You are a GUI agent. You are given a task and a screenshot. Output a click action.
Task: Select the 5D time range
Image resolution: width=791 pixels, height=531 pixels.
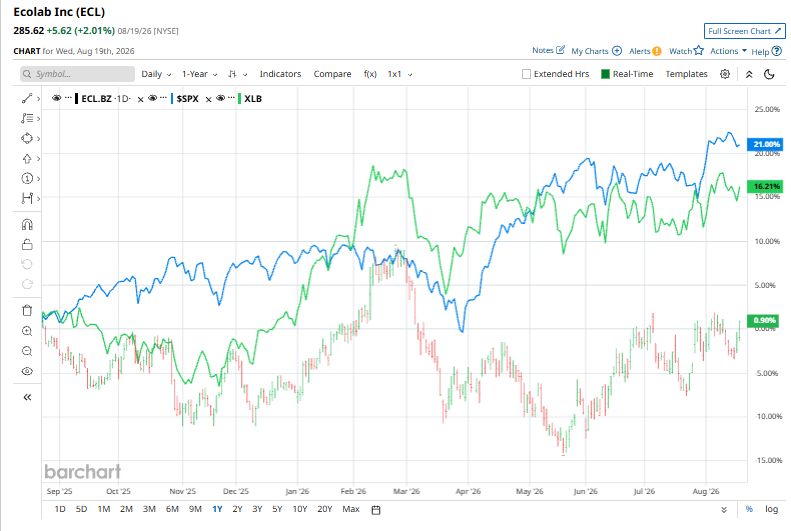click(81, 509)
